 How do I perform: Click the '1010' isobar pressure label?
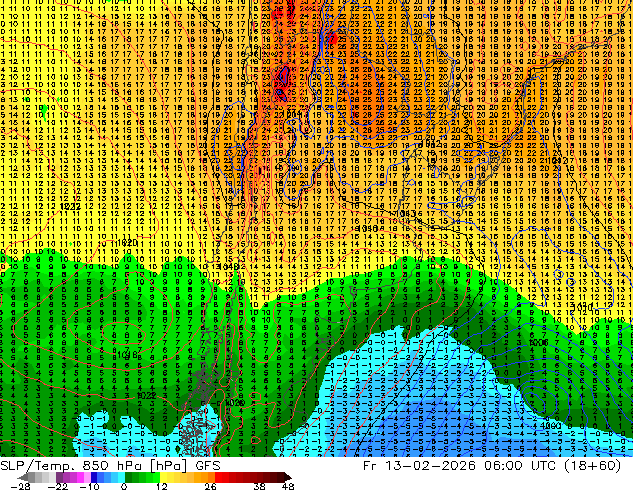click(x=583, y=307)
